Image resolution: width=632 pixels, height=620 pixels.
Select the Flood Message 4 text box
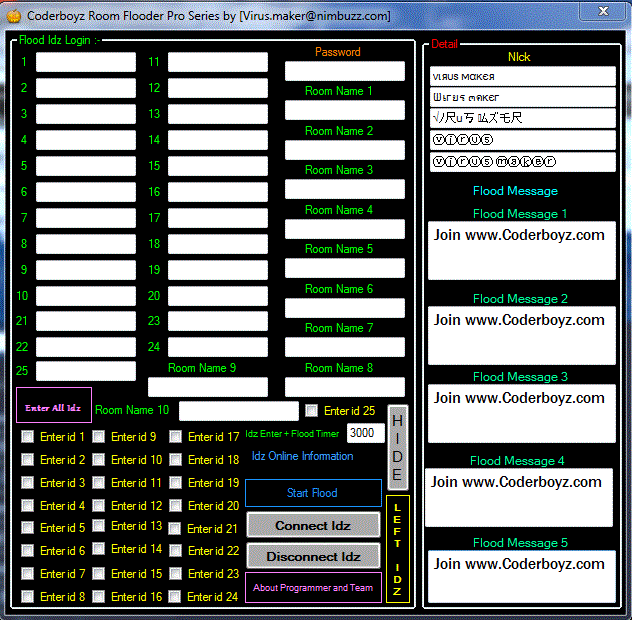pos(519,497)
